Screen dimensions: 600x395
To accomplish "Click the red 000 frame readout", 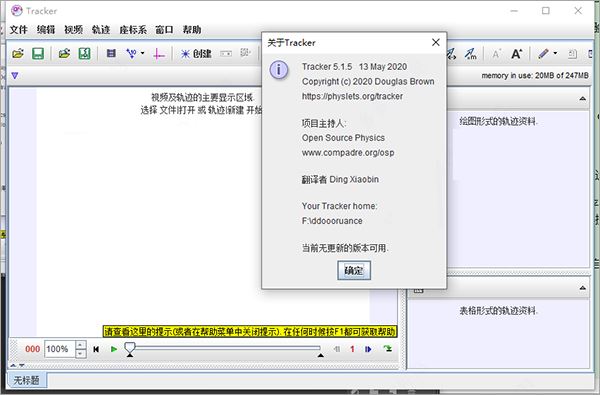I will (x=33, y=349).
